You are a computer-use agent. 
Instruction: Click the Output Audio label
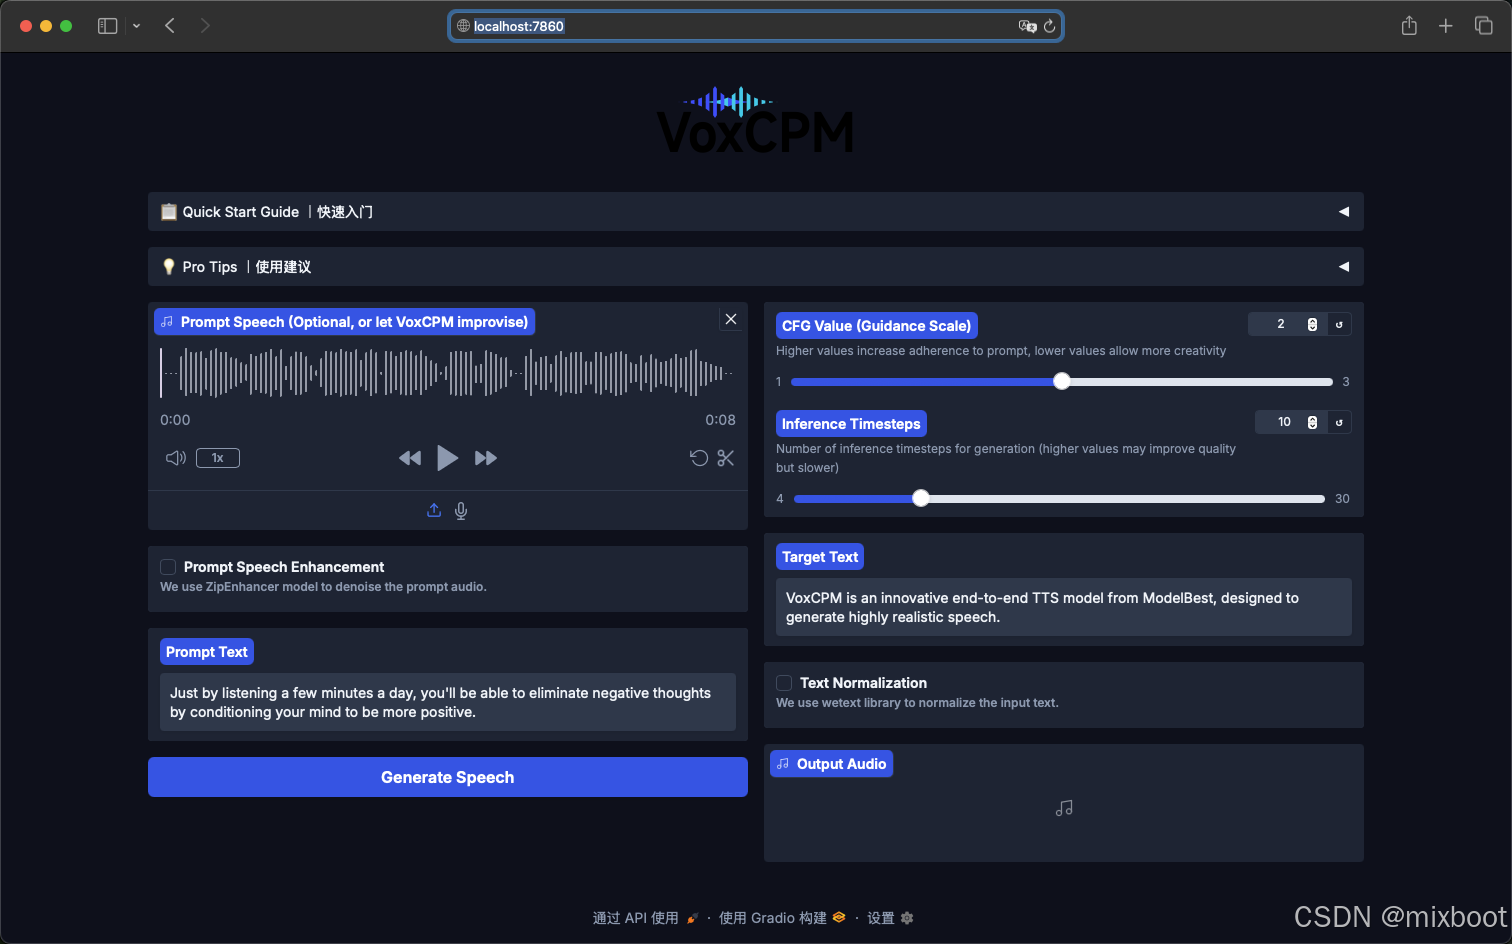pyautogui.click(x=832, y=764)
